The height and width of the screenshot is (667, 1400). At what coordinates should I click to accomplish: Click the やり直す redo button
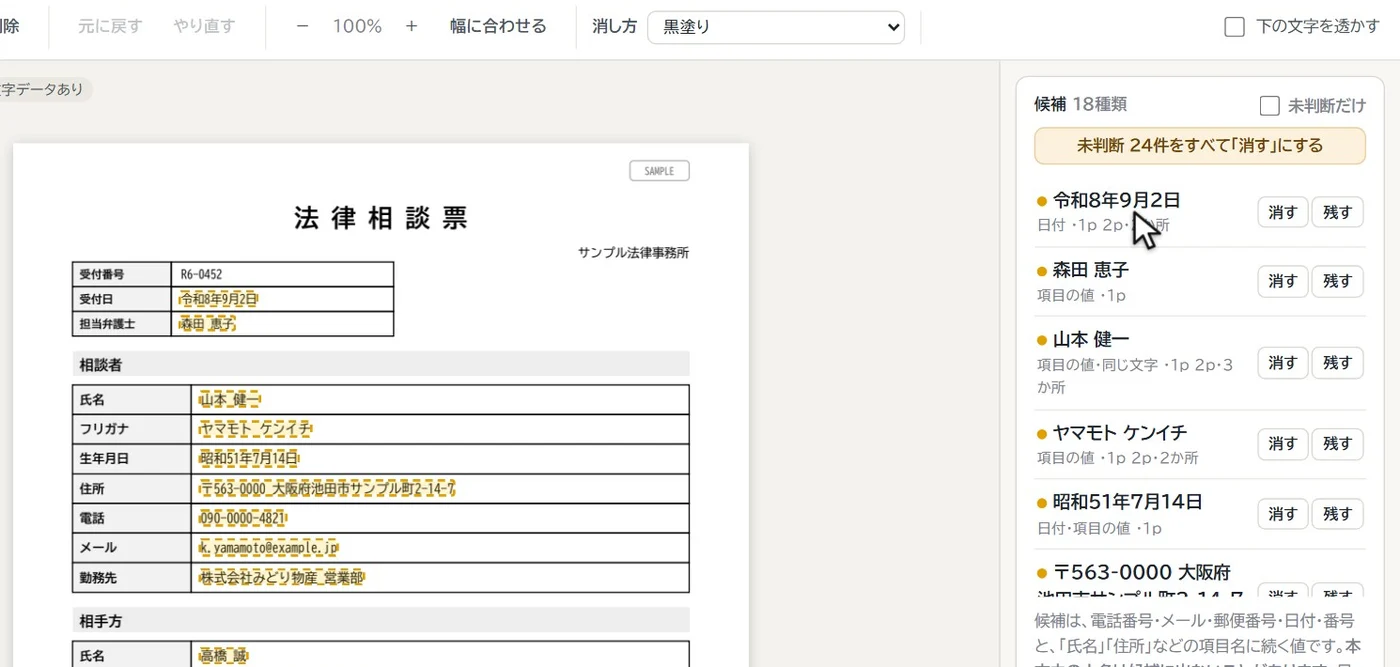[x=204, y=27]
